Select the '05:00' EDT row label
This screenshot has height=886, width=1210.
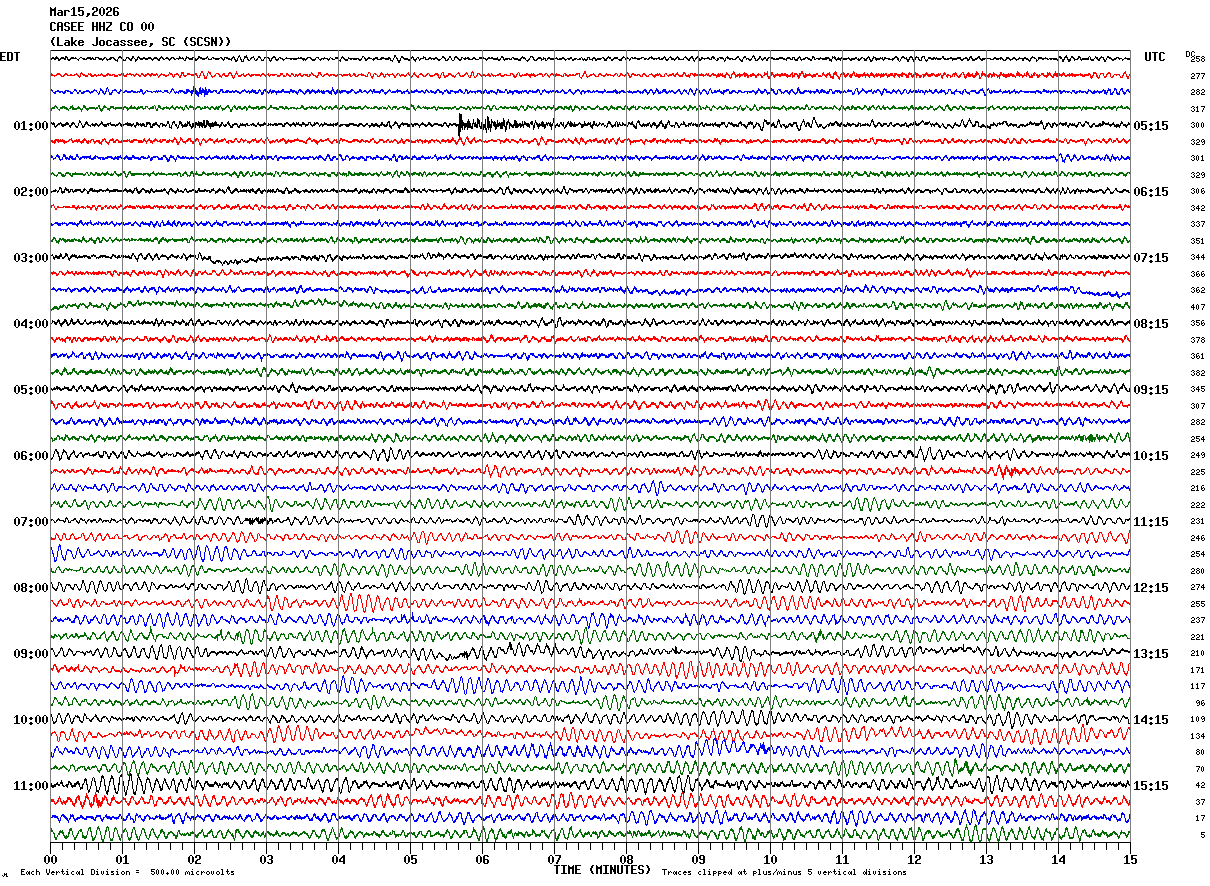pyautogui.click(x=31, y=390)
